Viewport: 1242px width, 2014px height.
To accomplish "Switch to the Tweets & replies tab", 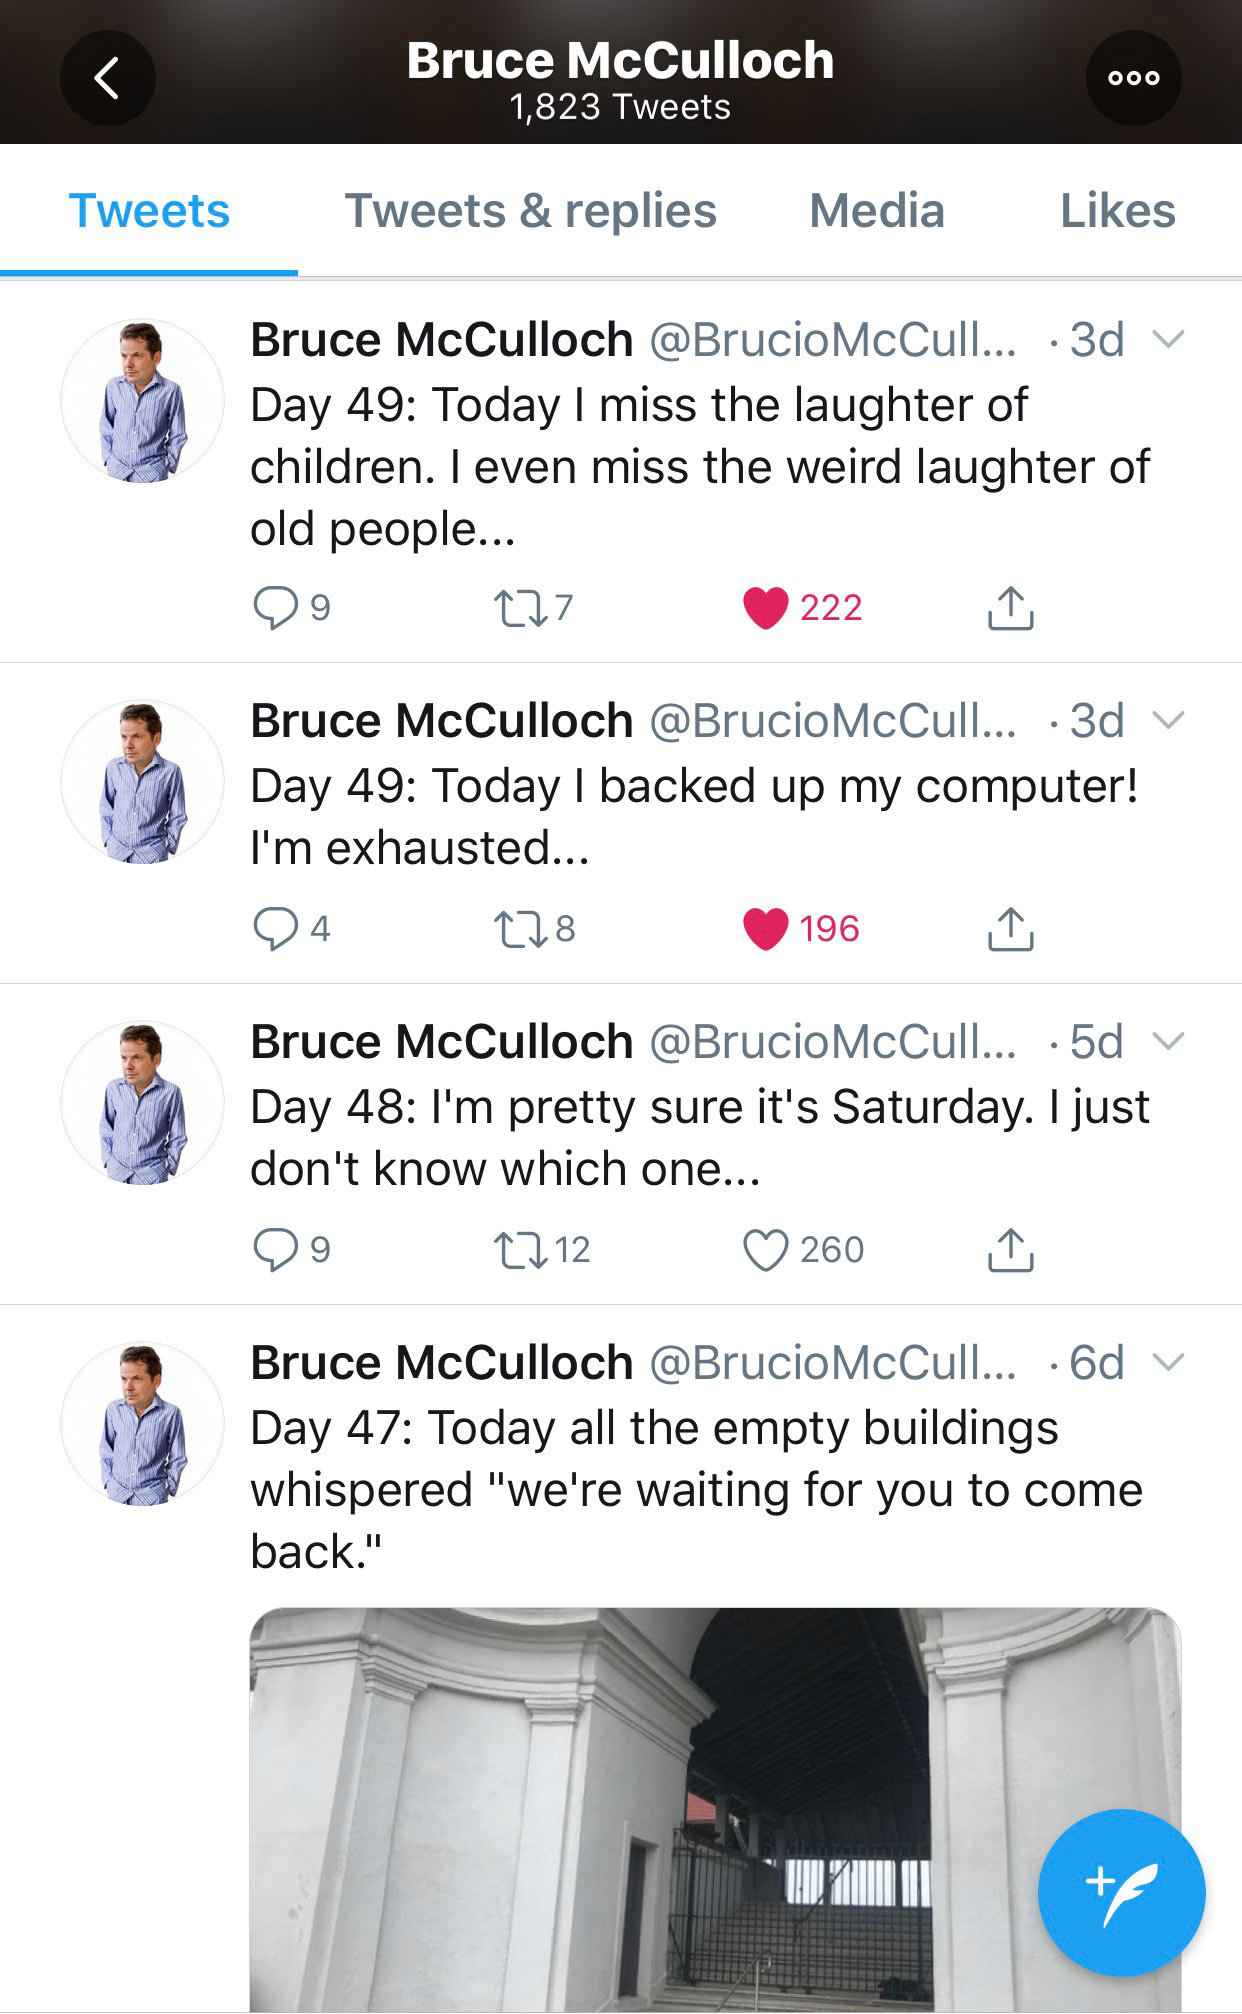I will (x=530, y=211).
